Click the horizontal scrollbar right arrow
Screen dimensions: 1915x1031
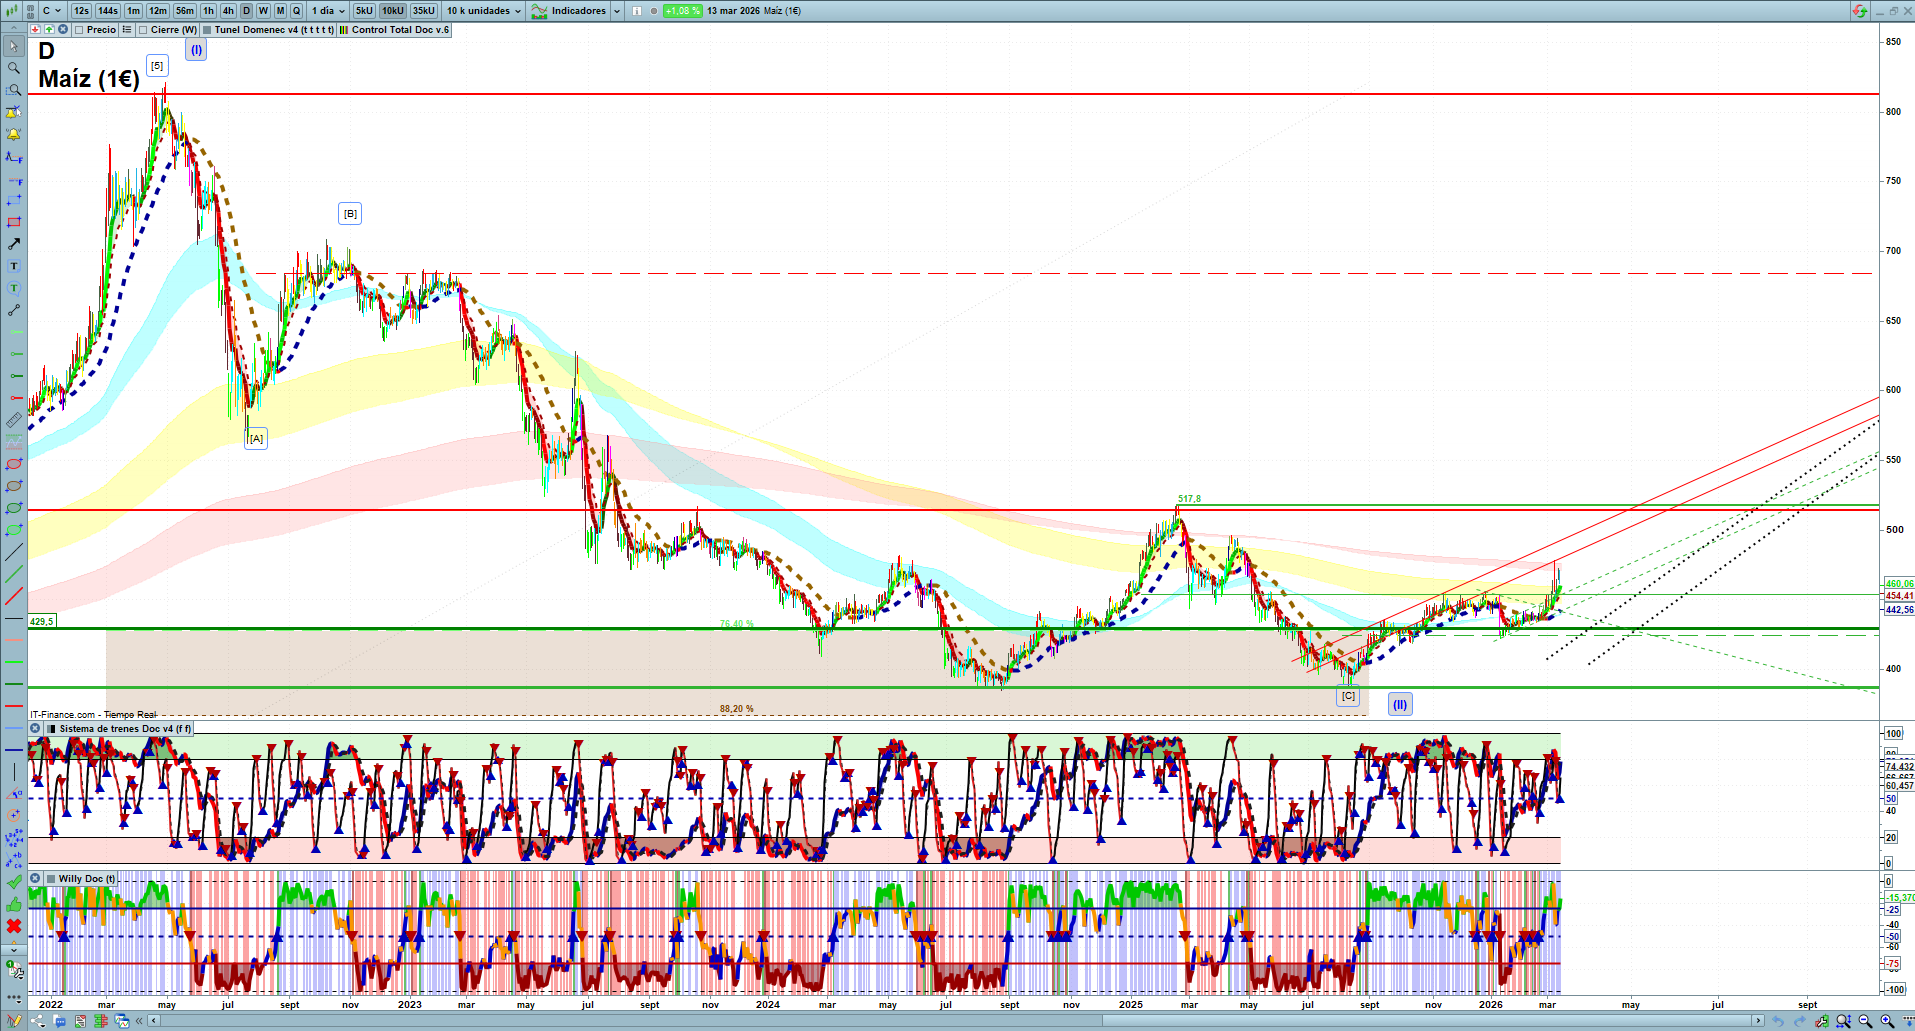click(x=1759, y=1021)
